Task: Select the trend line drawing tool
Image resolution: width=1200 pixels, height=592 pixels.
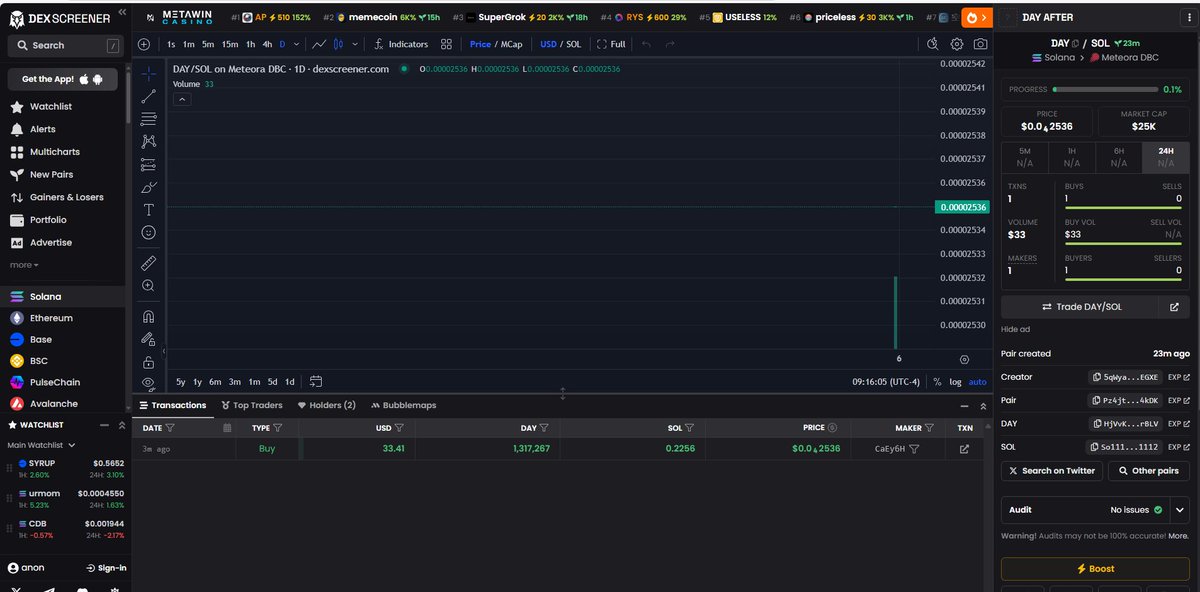Action: (x=148, y=97)
